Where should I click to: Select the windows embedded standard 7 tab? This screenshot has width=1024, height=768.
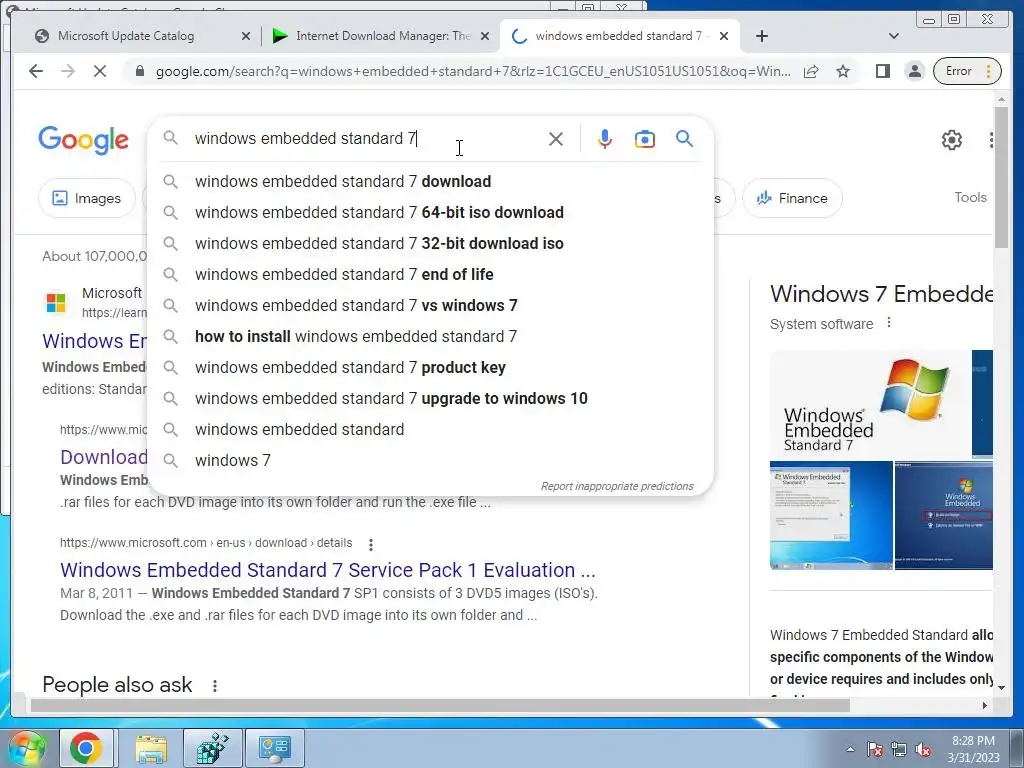click(x=618, y=36)
